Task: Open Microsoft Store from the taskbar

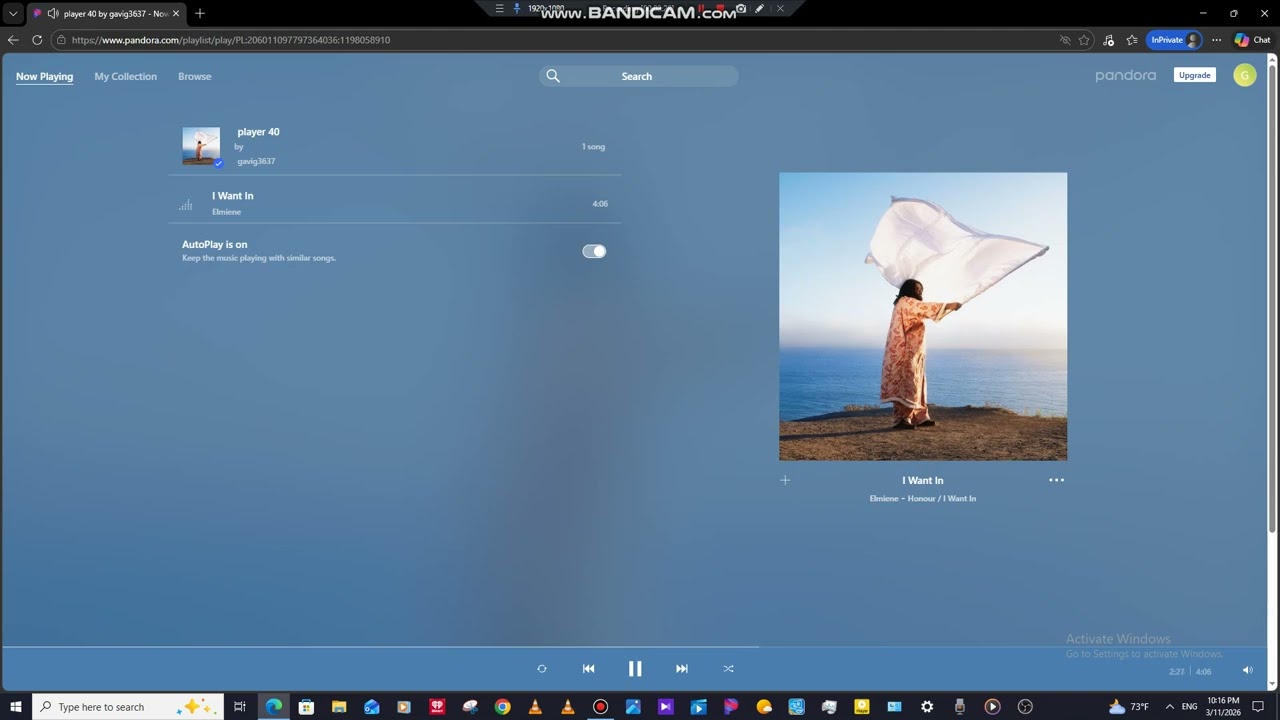Action: (306, 707)
